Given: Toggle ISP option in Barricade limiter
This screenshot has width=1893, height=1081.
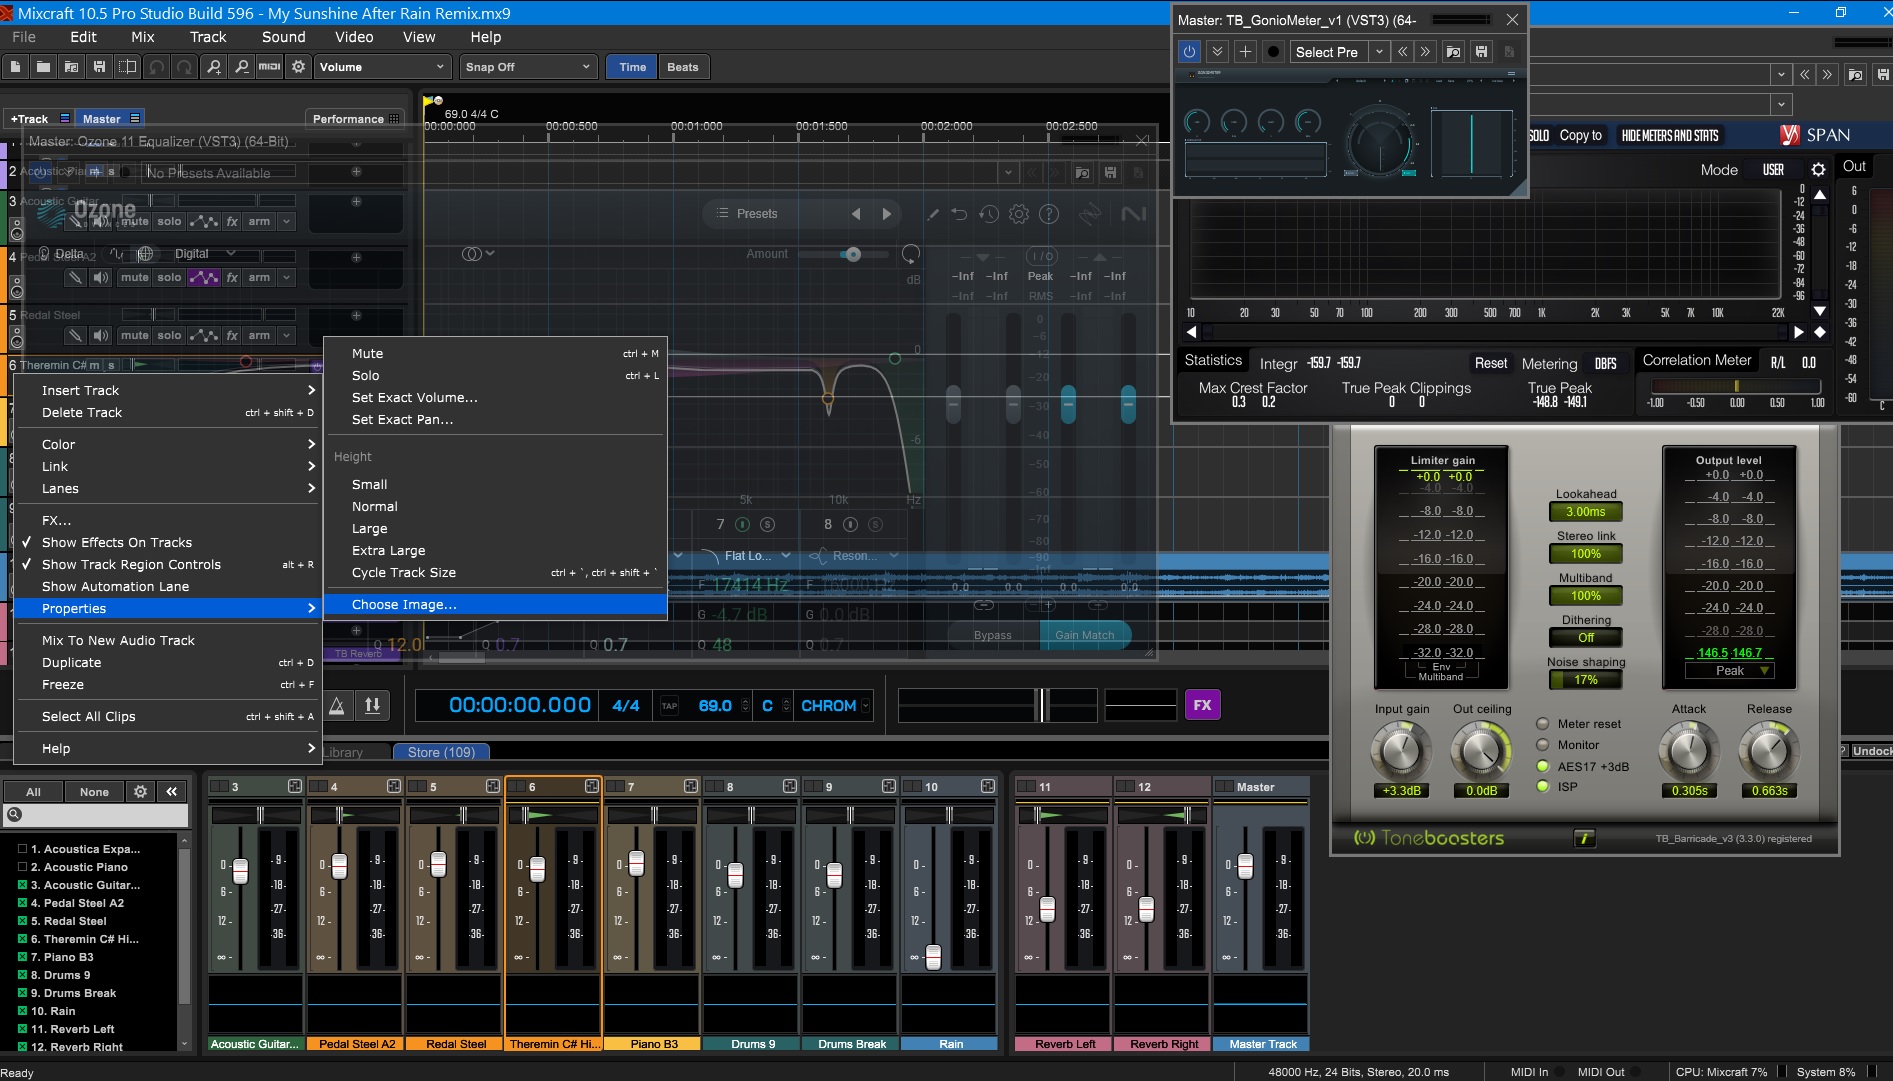Looking at the screenshot, I should click(x=1542, y=787).
